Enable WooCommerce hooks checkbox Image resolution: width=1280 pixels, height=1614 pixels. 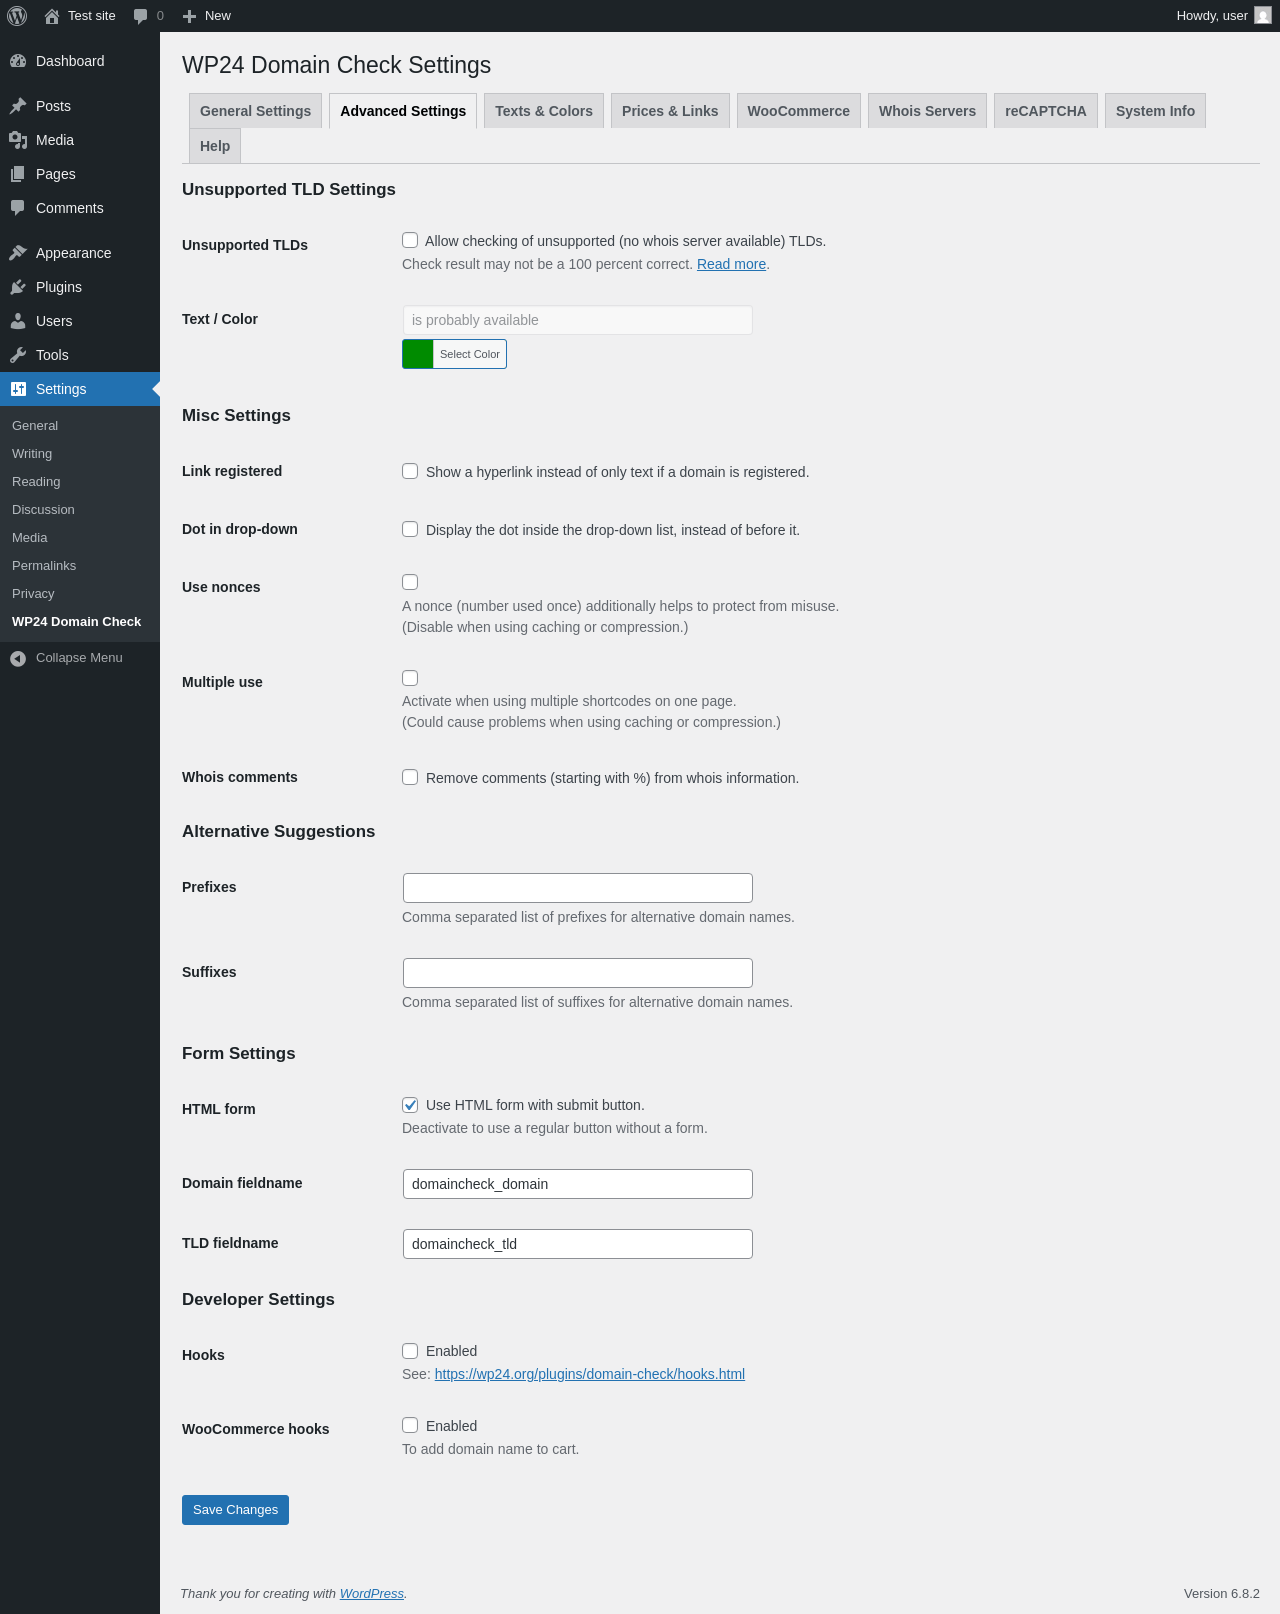410,1425
